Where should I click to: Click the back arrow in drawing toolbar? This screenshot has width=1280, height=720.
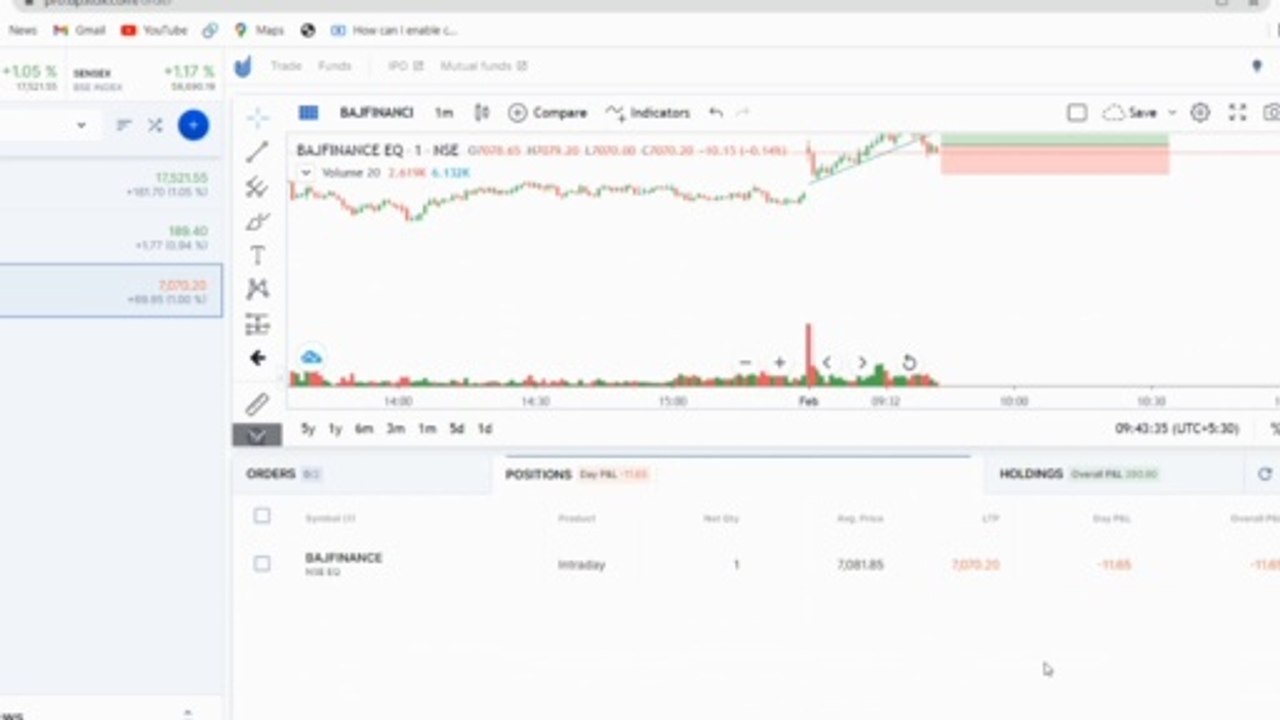coord(257,358)
